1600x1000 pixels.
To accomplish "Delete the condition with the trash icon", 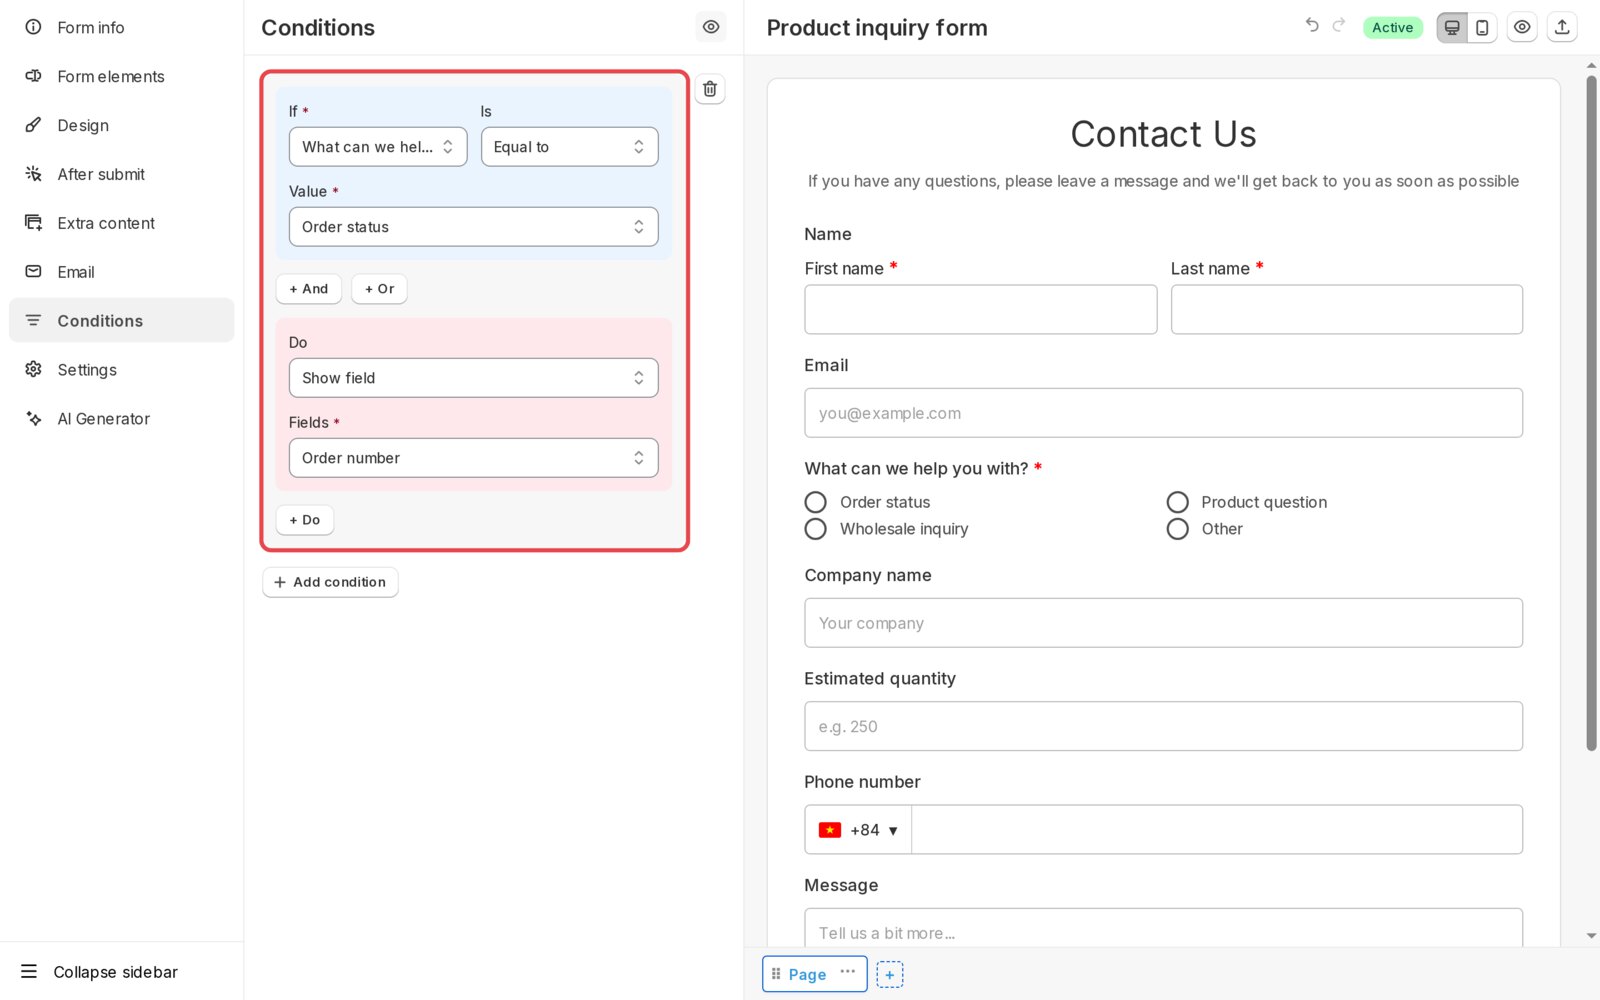I will tap(710, 89).
